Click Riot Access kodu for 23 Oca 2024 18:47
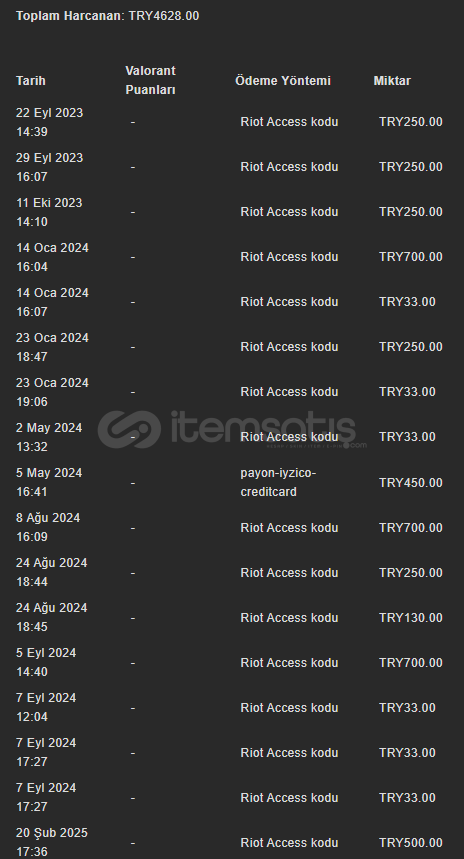 (289, 347)
